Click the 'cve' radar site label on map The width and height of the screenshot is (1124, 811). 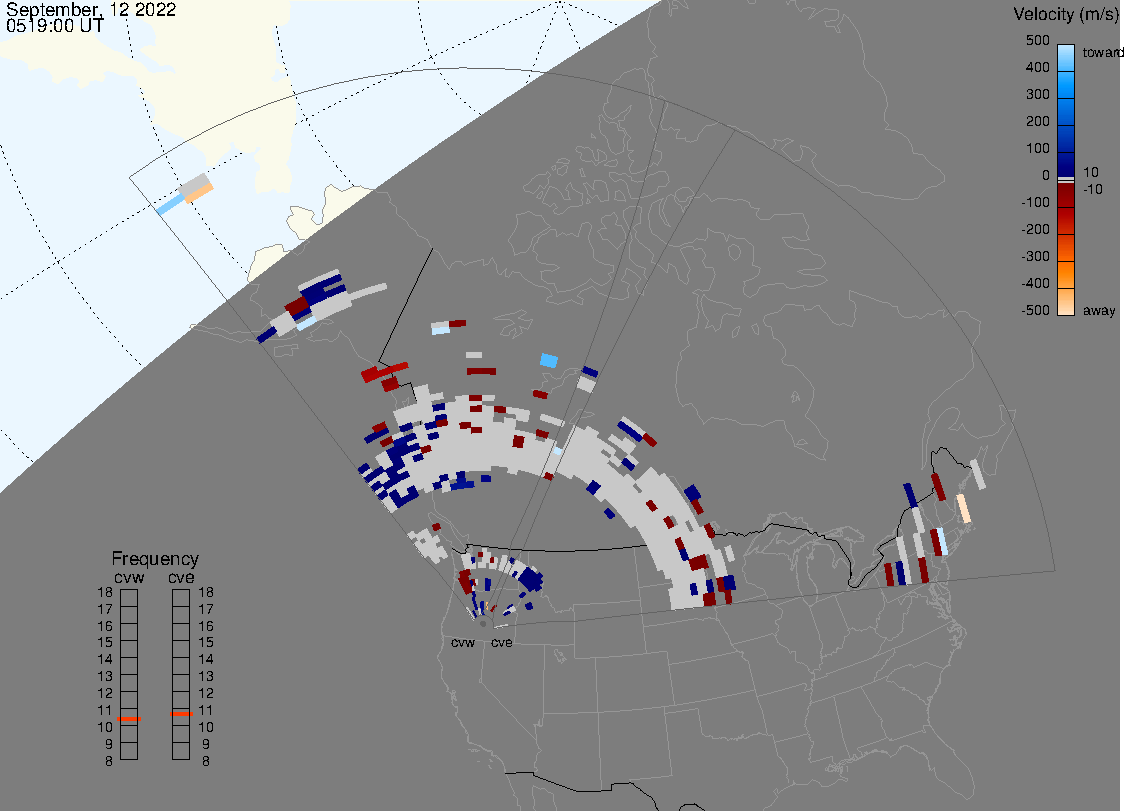click(x=502, y=642)
